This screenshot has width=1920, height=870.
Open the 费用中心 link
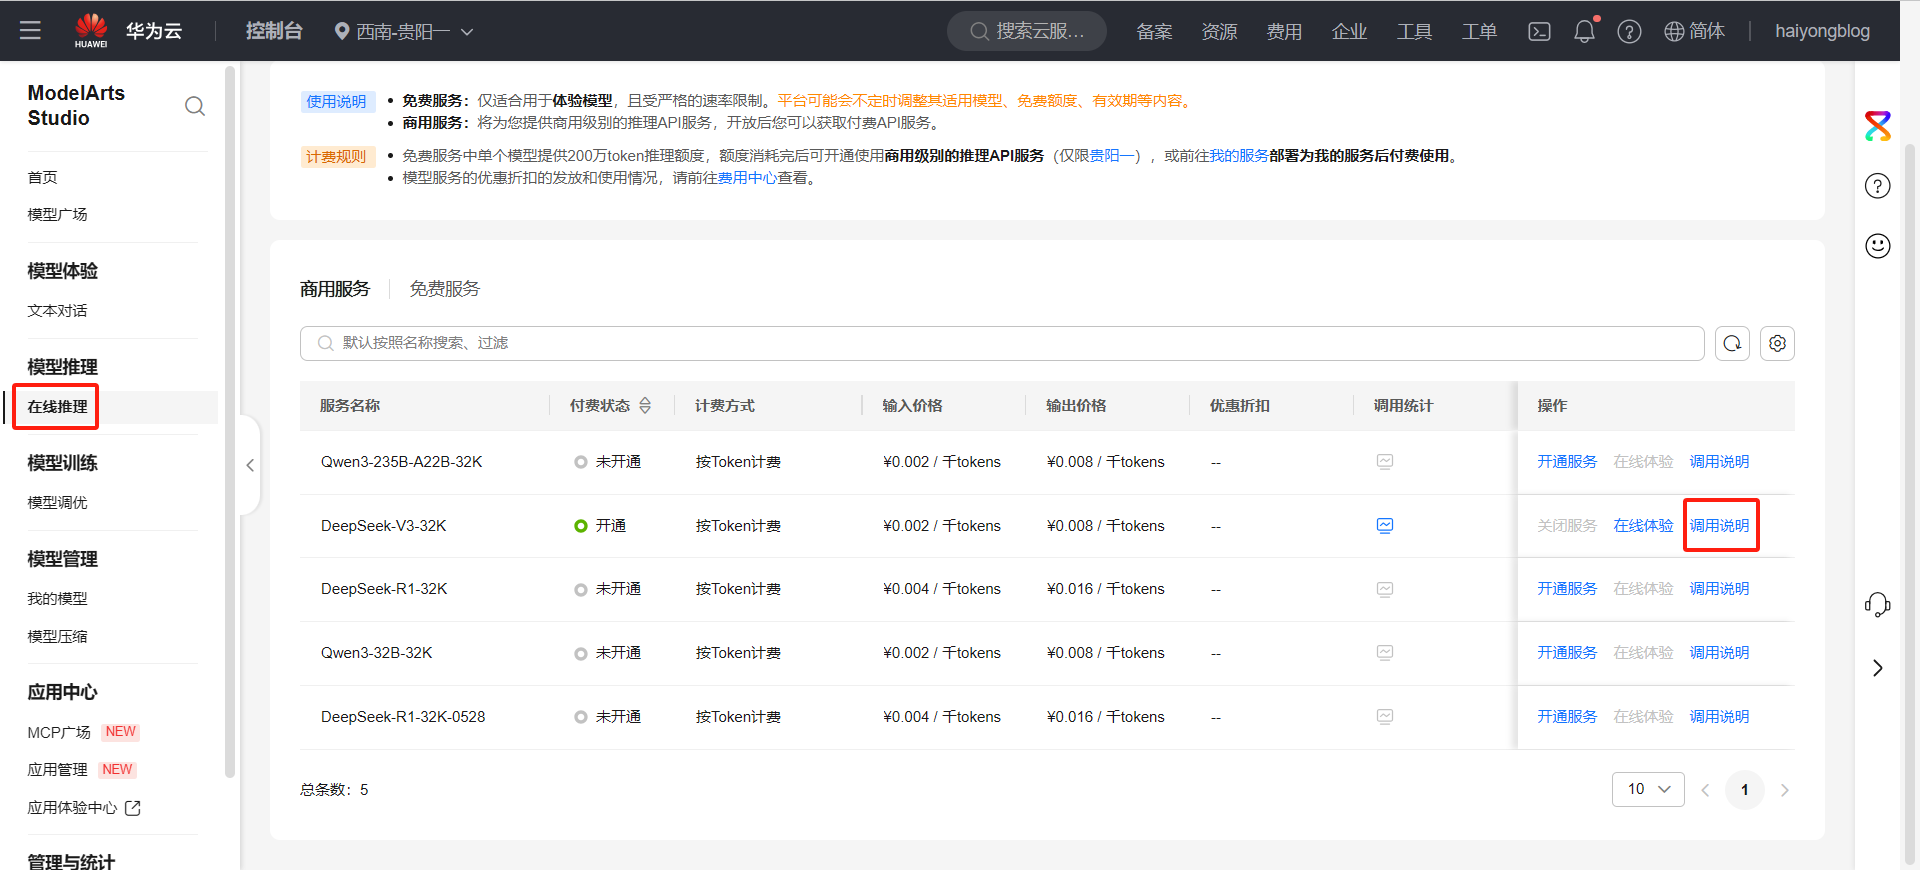coord(748,178)
